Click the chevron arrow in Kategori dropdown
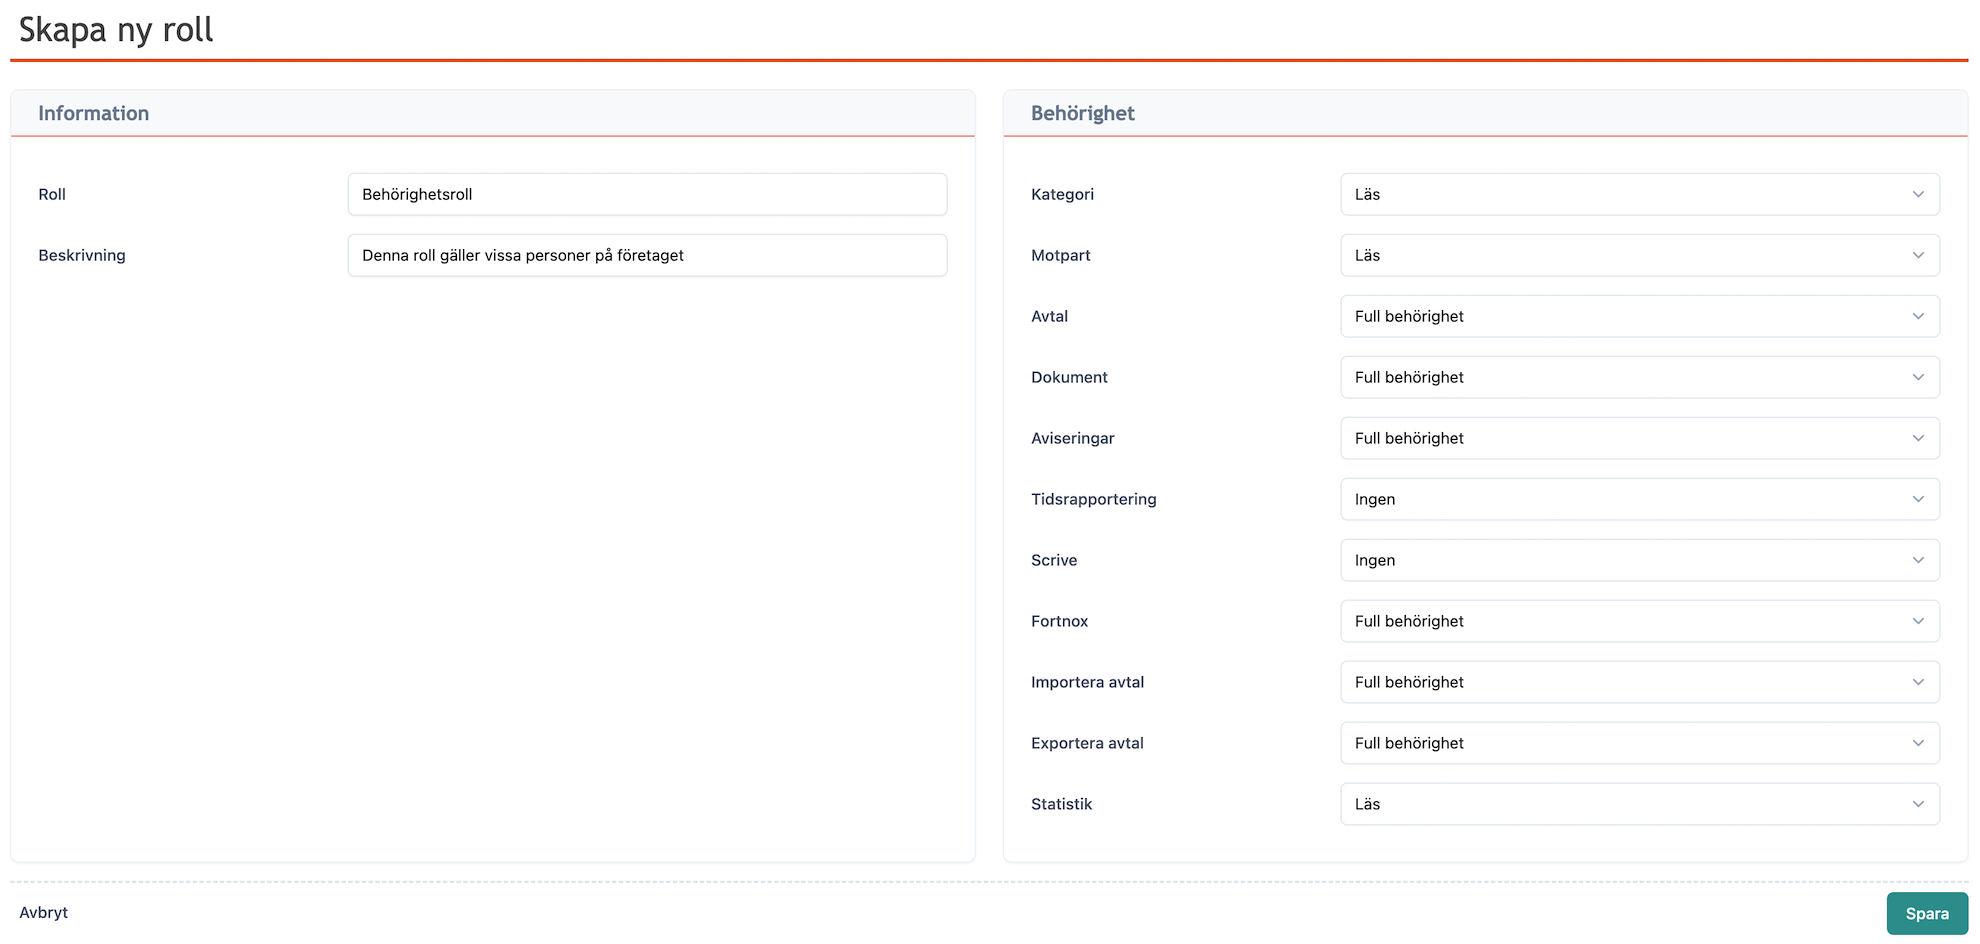The height and width of the screenshot is (944, 1980). [1917, 194]
